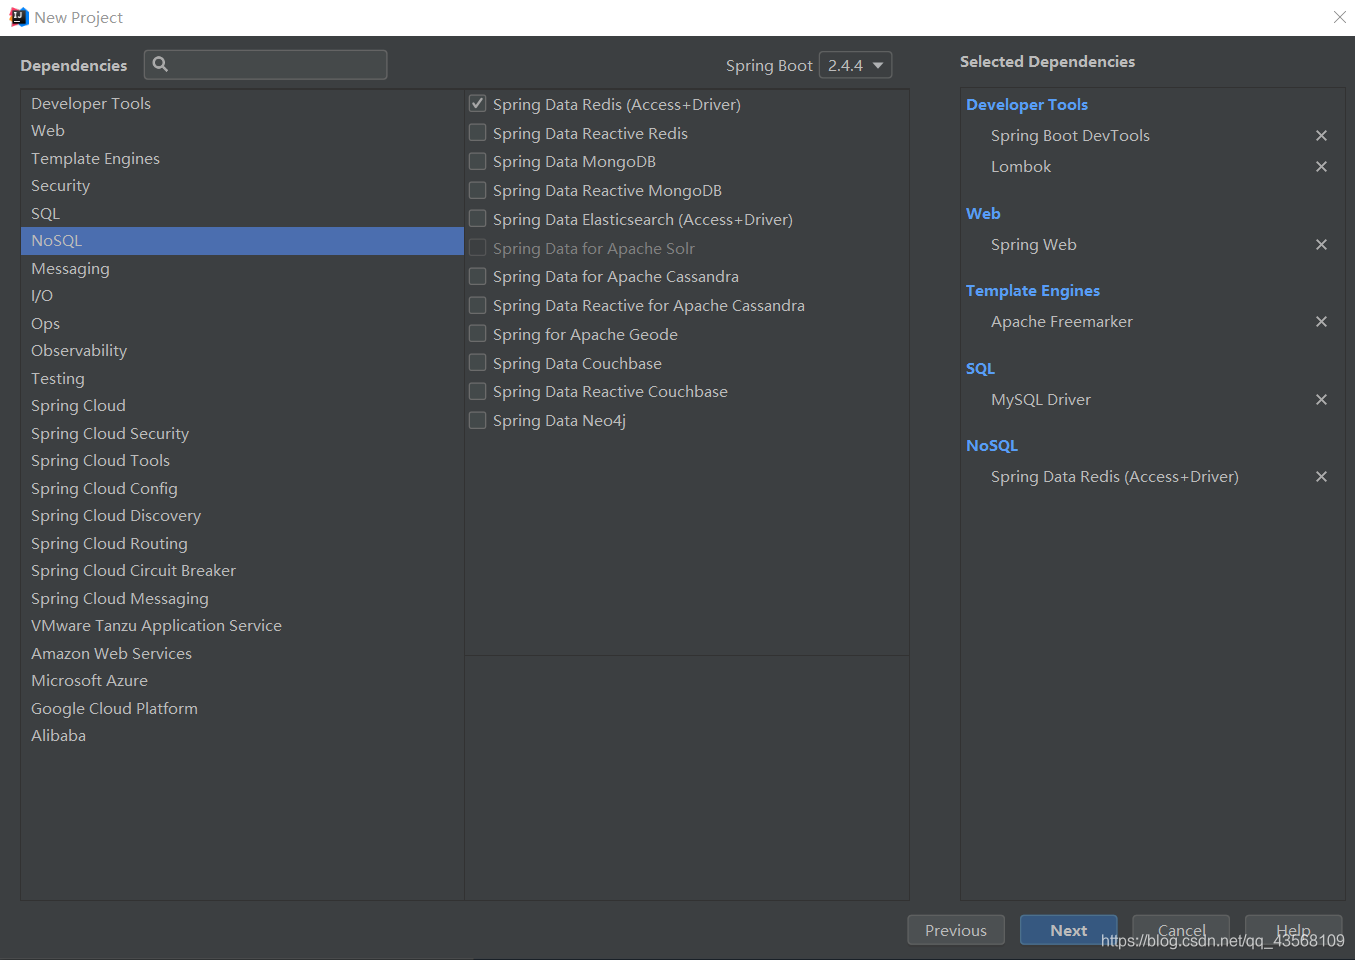Uncheck Spring Data Redis (Access+Driver)

[478, 104]
